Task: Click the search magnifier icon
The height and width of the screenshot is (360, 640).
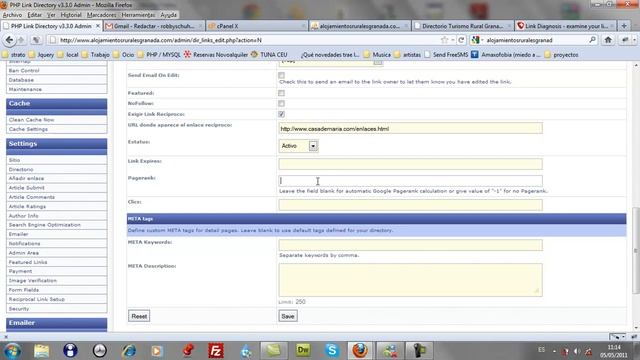Action: coord(592,40)
